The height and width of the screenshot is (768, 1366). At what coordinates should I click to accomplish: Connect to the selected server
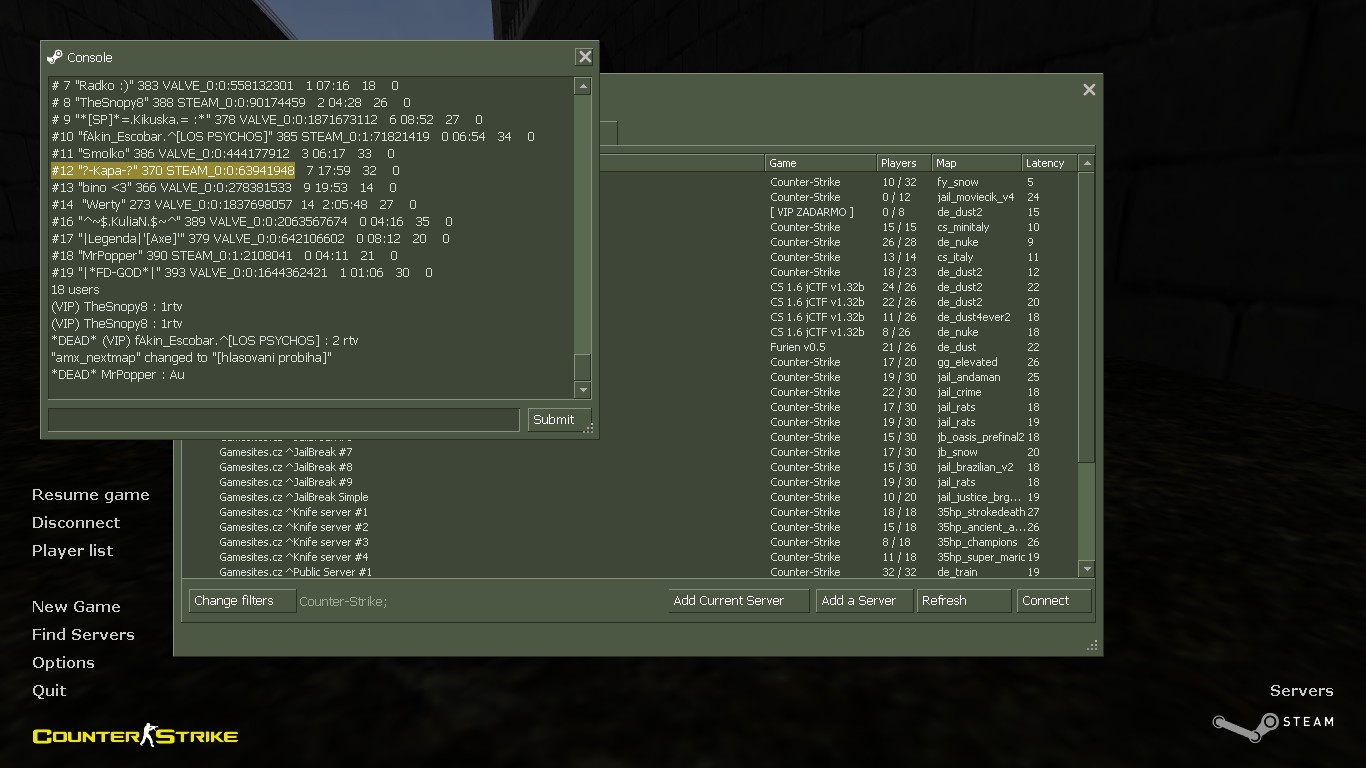click(1054, 601)
